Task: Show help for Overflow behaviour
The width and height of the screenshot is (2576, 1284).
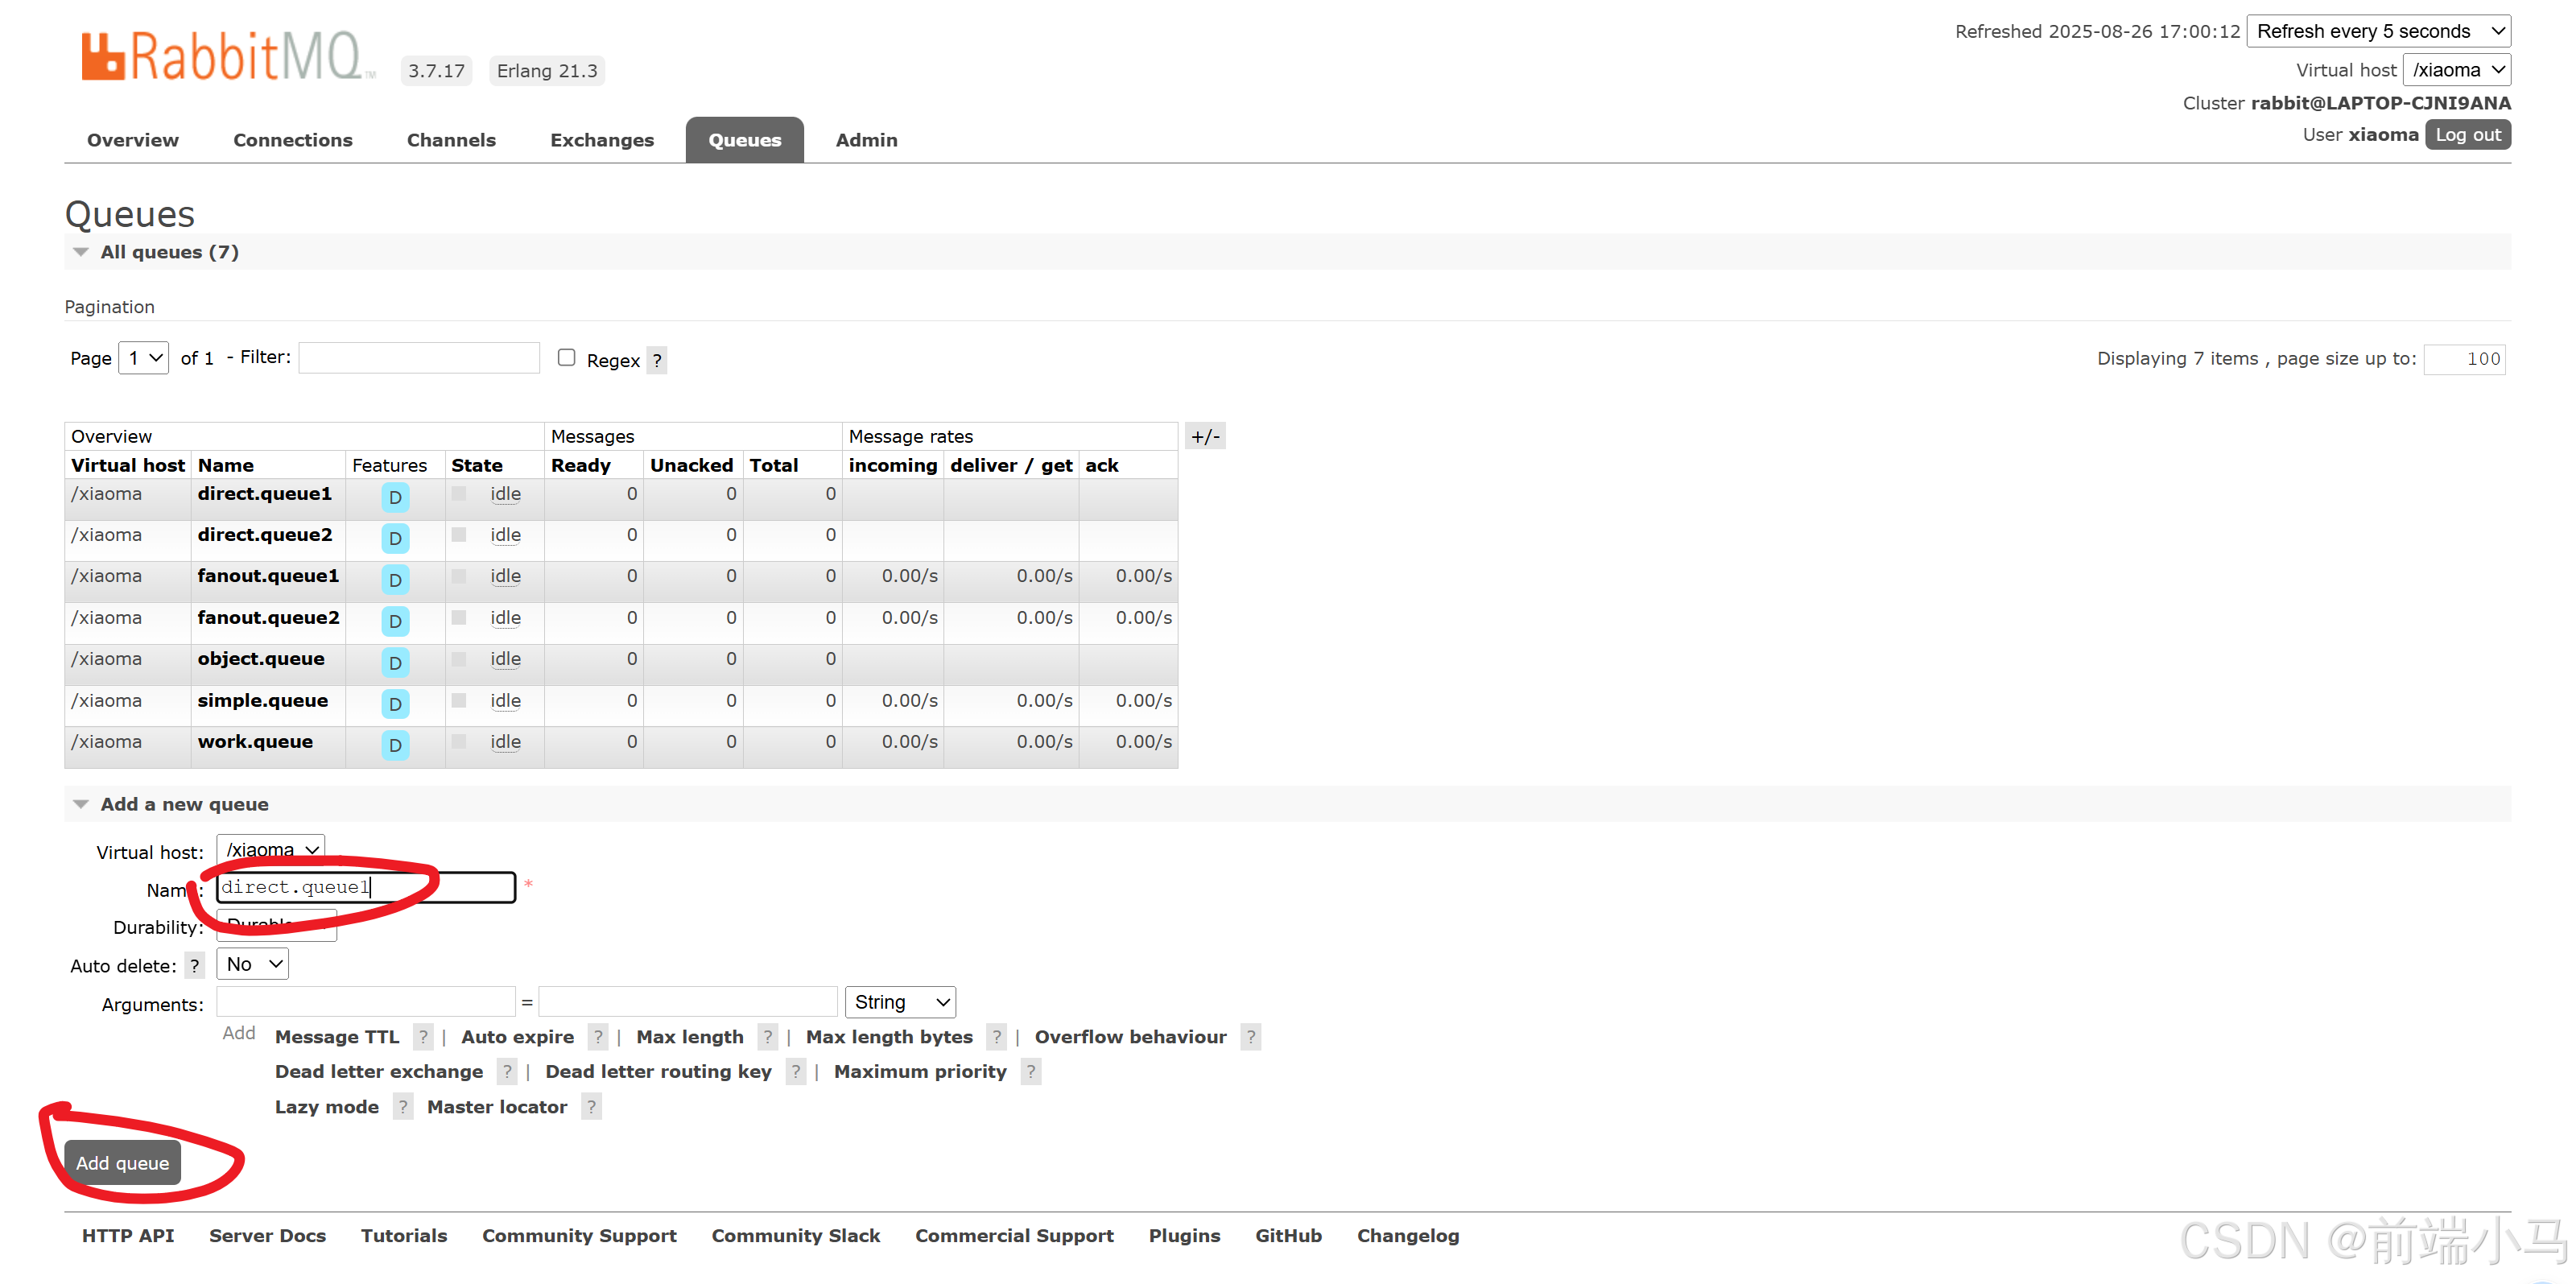Action: click(1250, 1037)
